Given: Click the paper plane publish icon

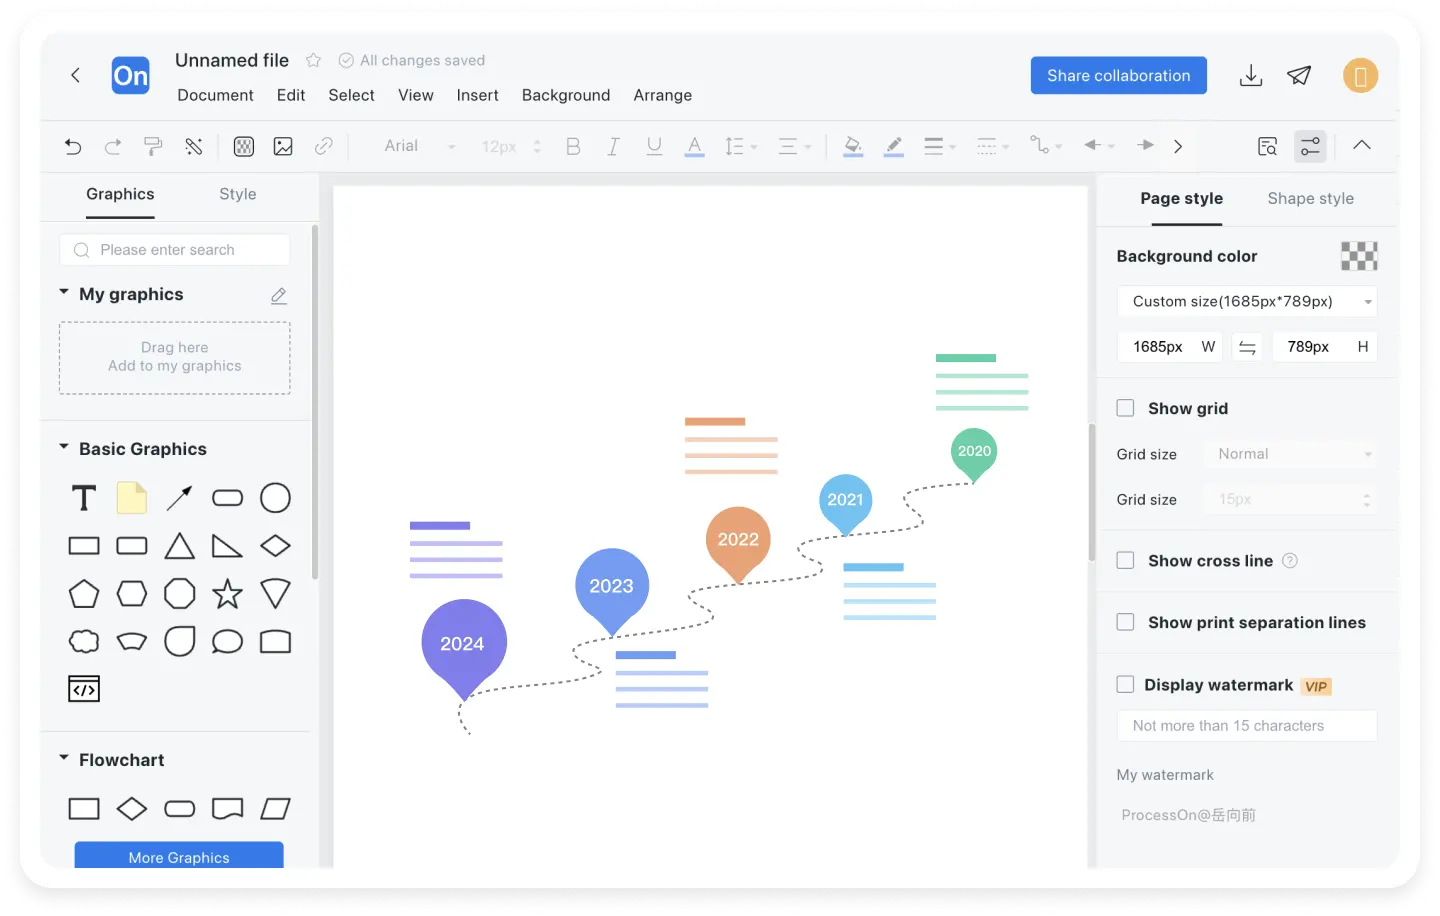Looking at the screenshot, I should (x=1299, y=76).
